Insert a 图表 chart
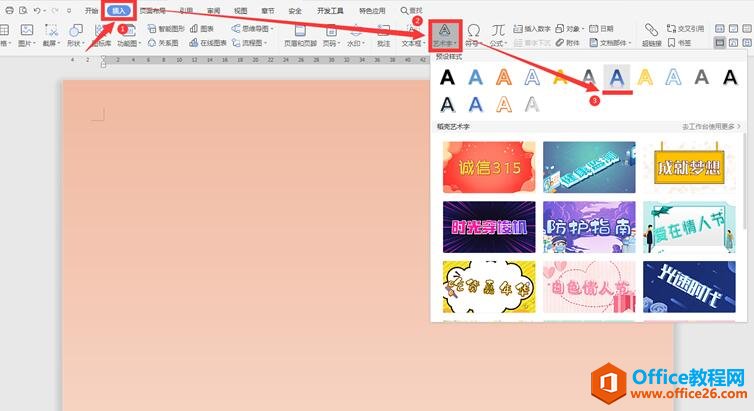 pyautogui.click(x=202, y=29)
